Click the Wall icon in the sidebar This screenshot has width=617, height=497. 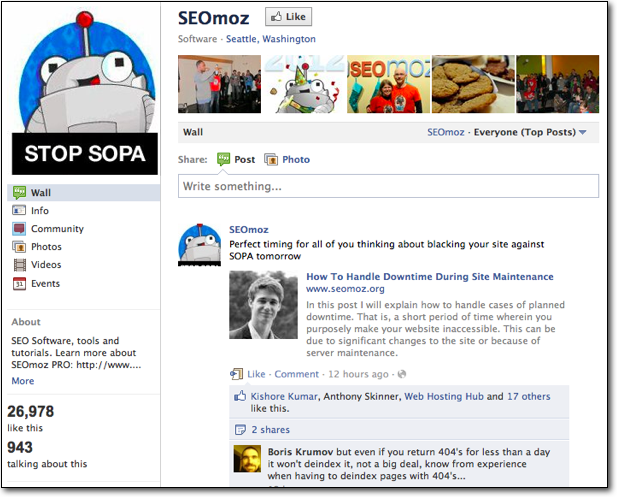point(19,192)
